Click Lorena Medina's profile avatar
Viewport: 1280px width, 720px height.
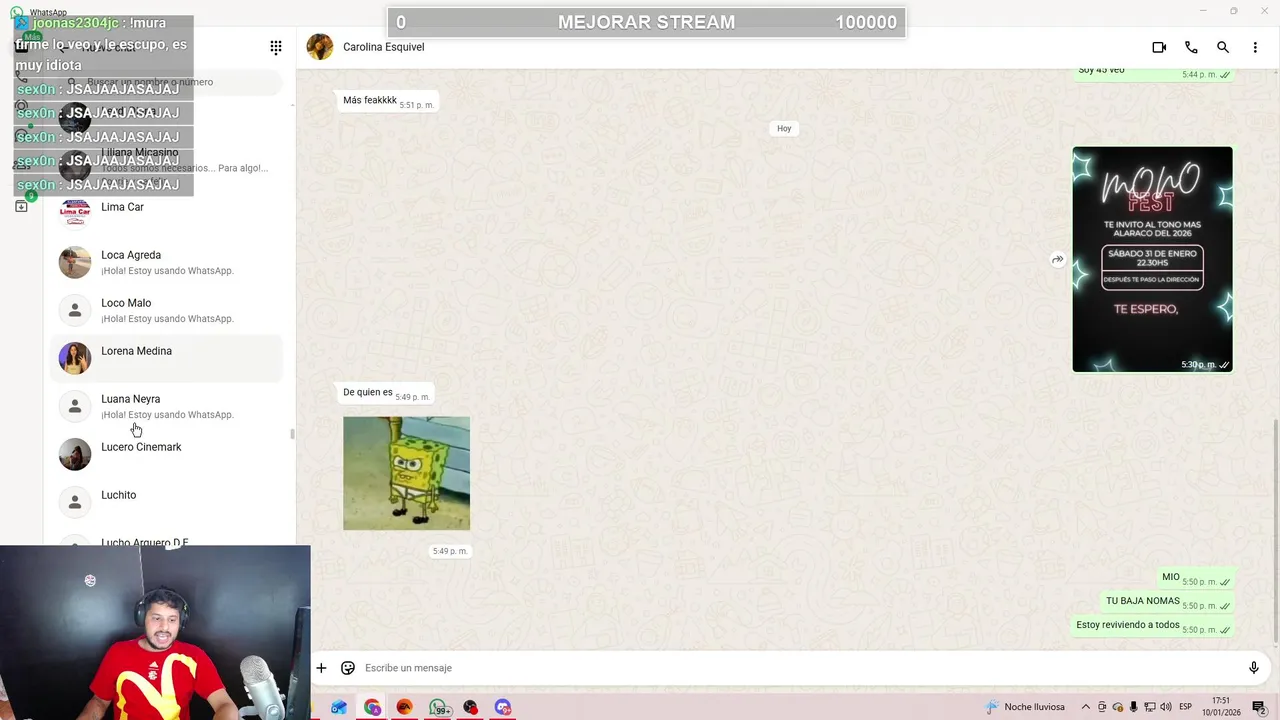(x=75, y=358)
